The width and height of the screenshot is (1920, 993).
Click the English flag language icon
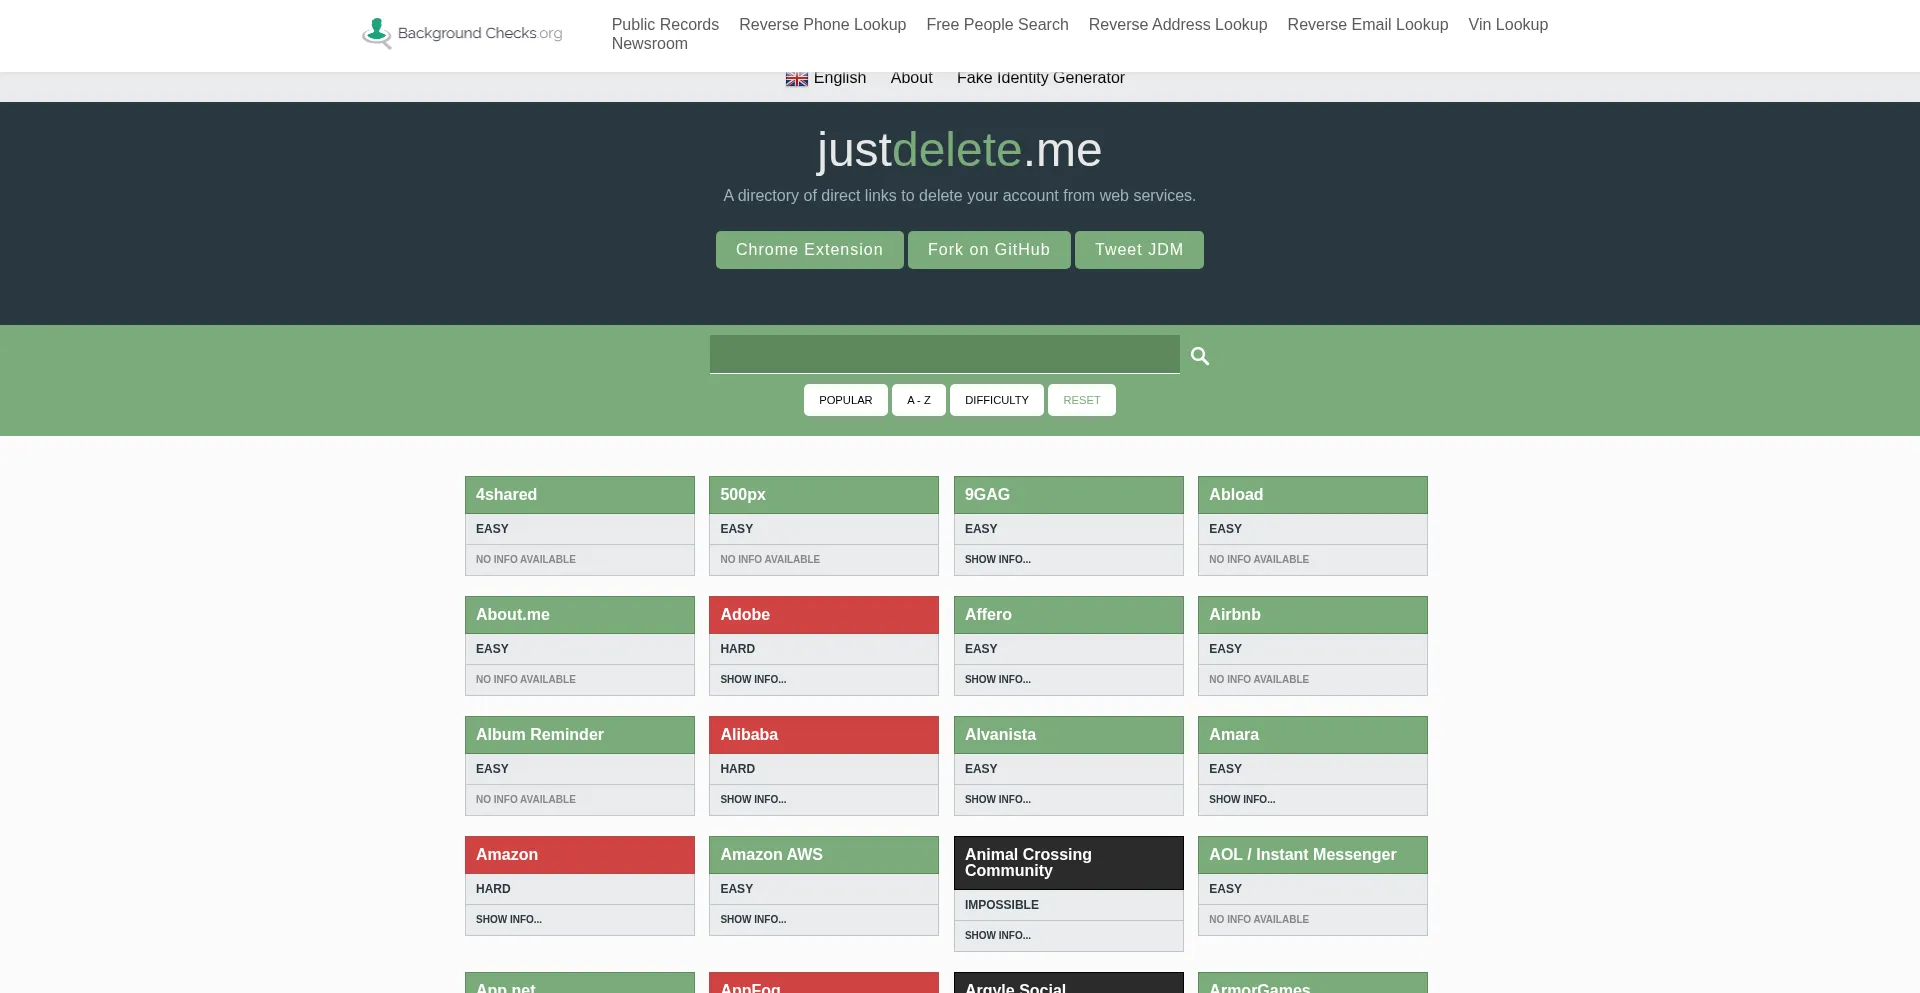tap(796, 79)
